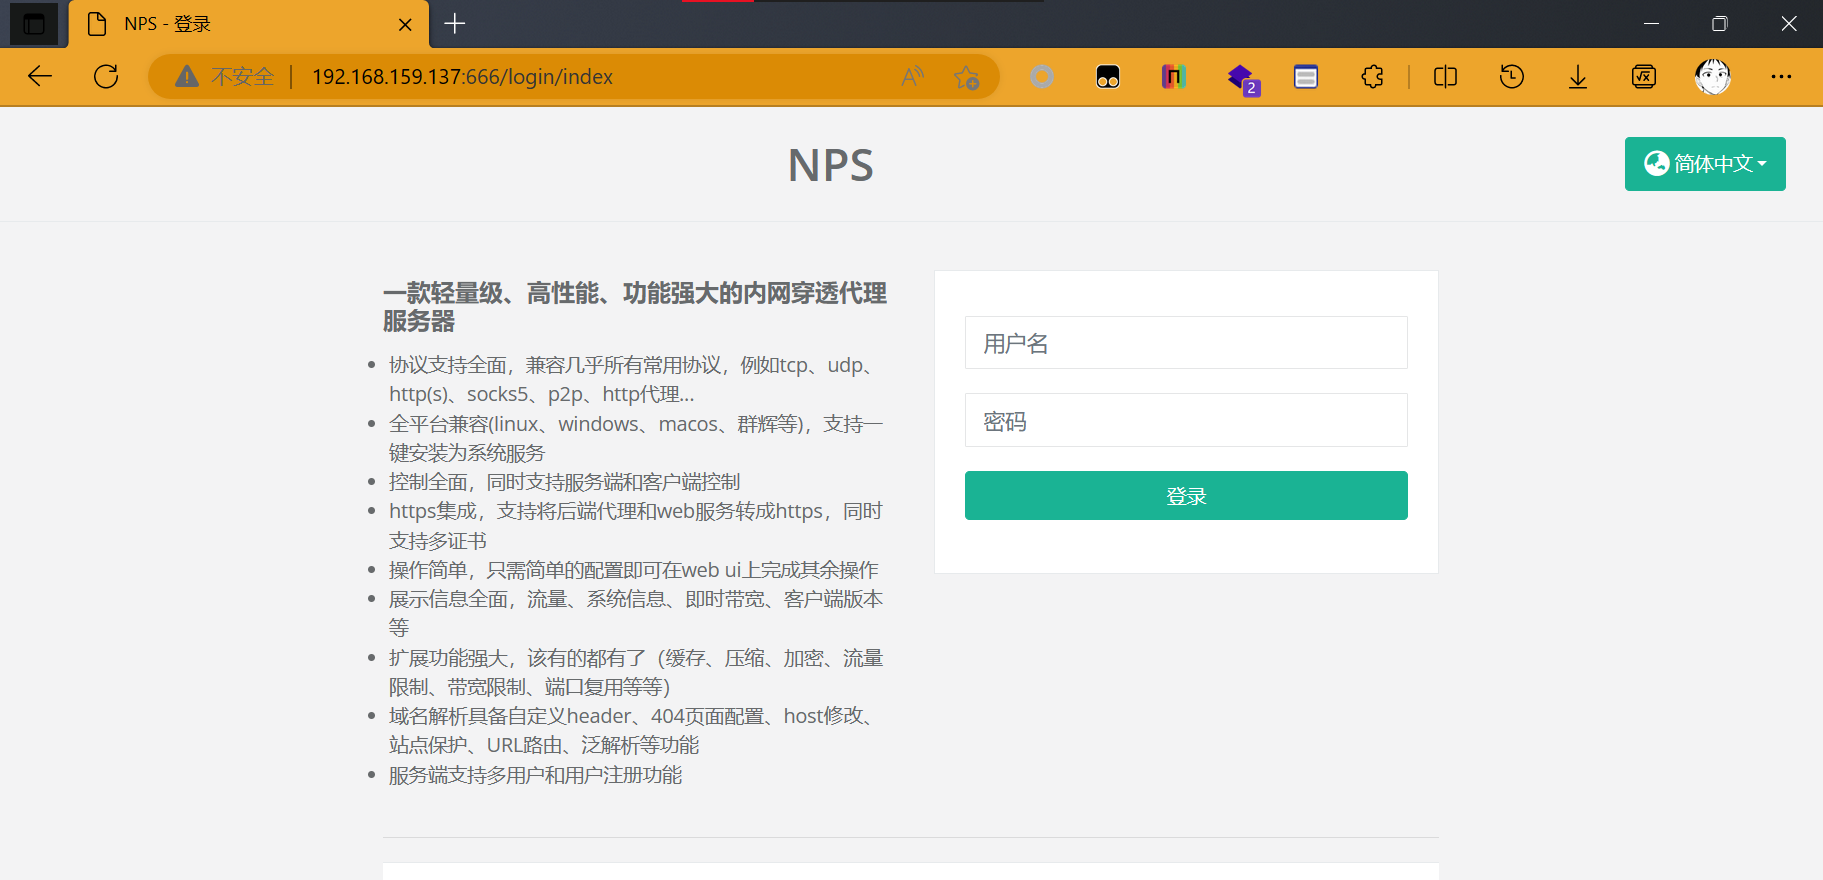Click the browser back arrow
This screenshot has height=880, width=1823.
(40, 76)
